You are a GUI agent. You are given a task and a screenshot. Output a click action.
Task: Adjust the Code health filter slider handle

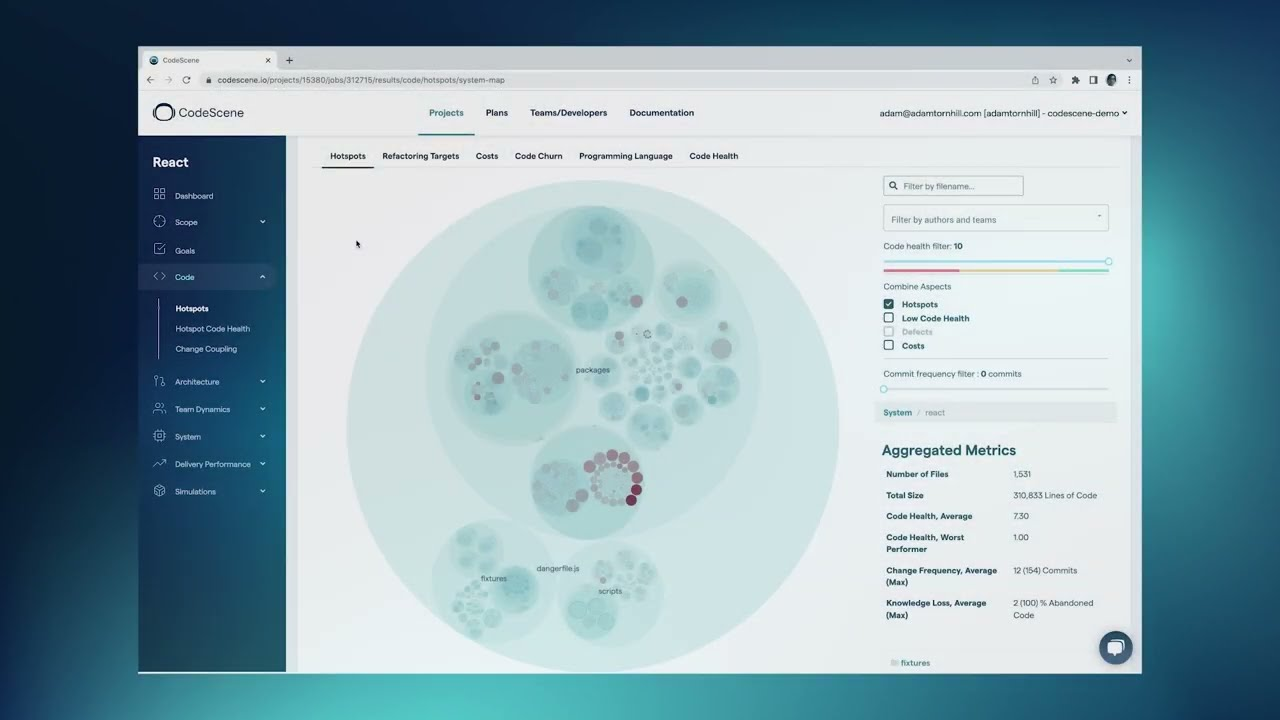1108,262
